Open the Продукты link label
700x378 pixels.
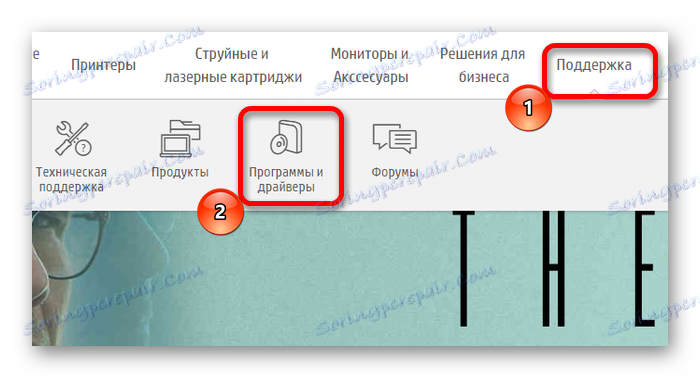180,172
